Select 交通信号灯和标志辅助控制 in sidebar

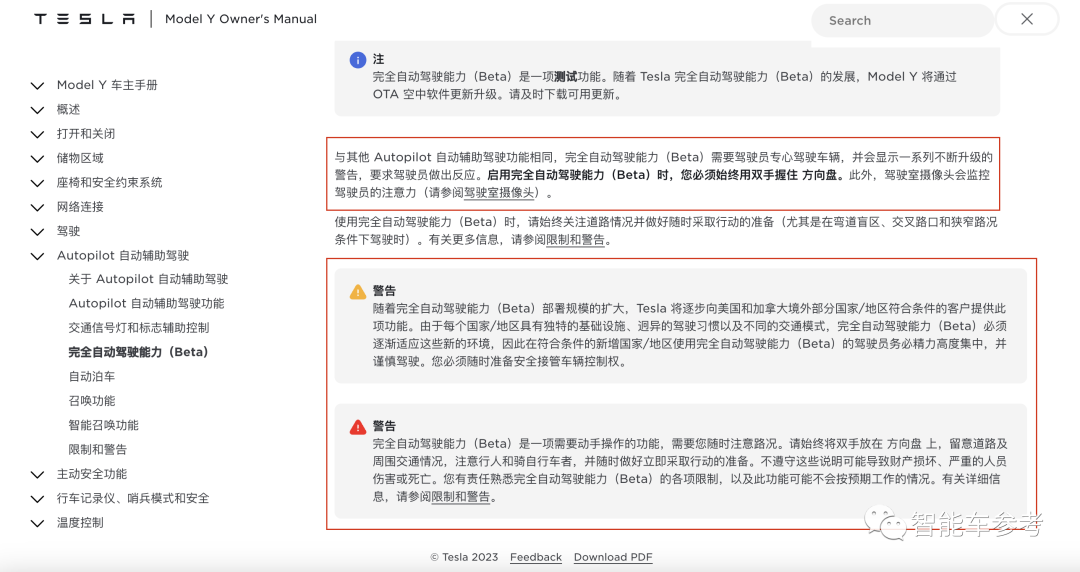pyautogui.click(x=138, y=328)
